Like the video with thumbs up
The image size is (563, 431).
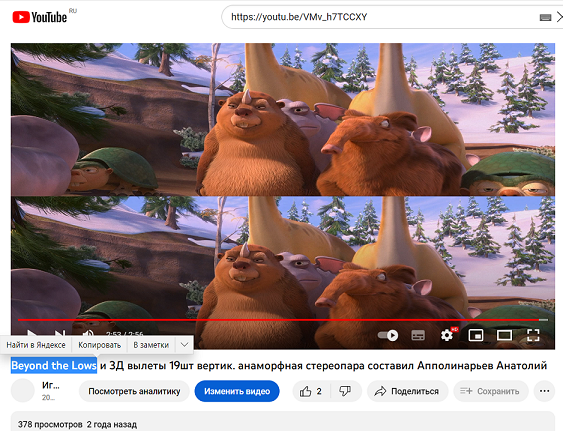point(311,391)
